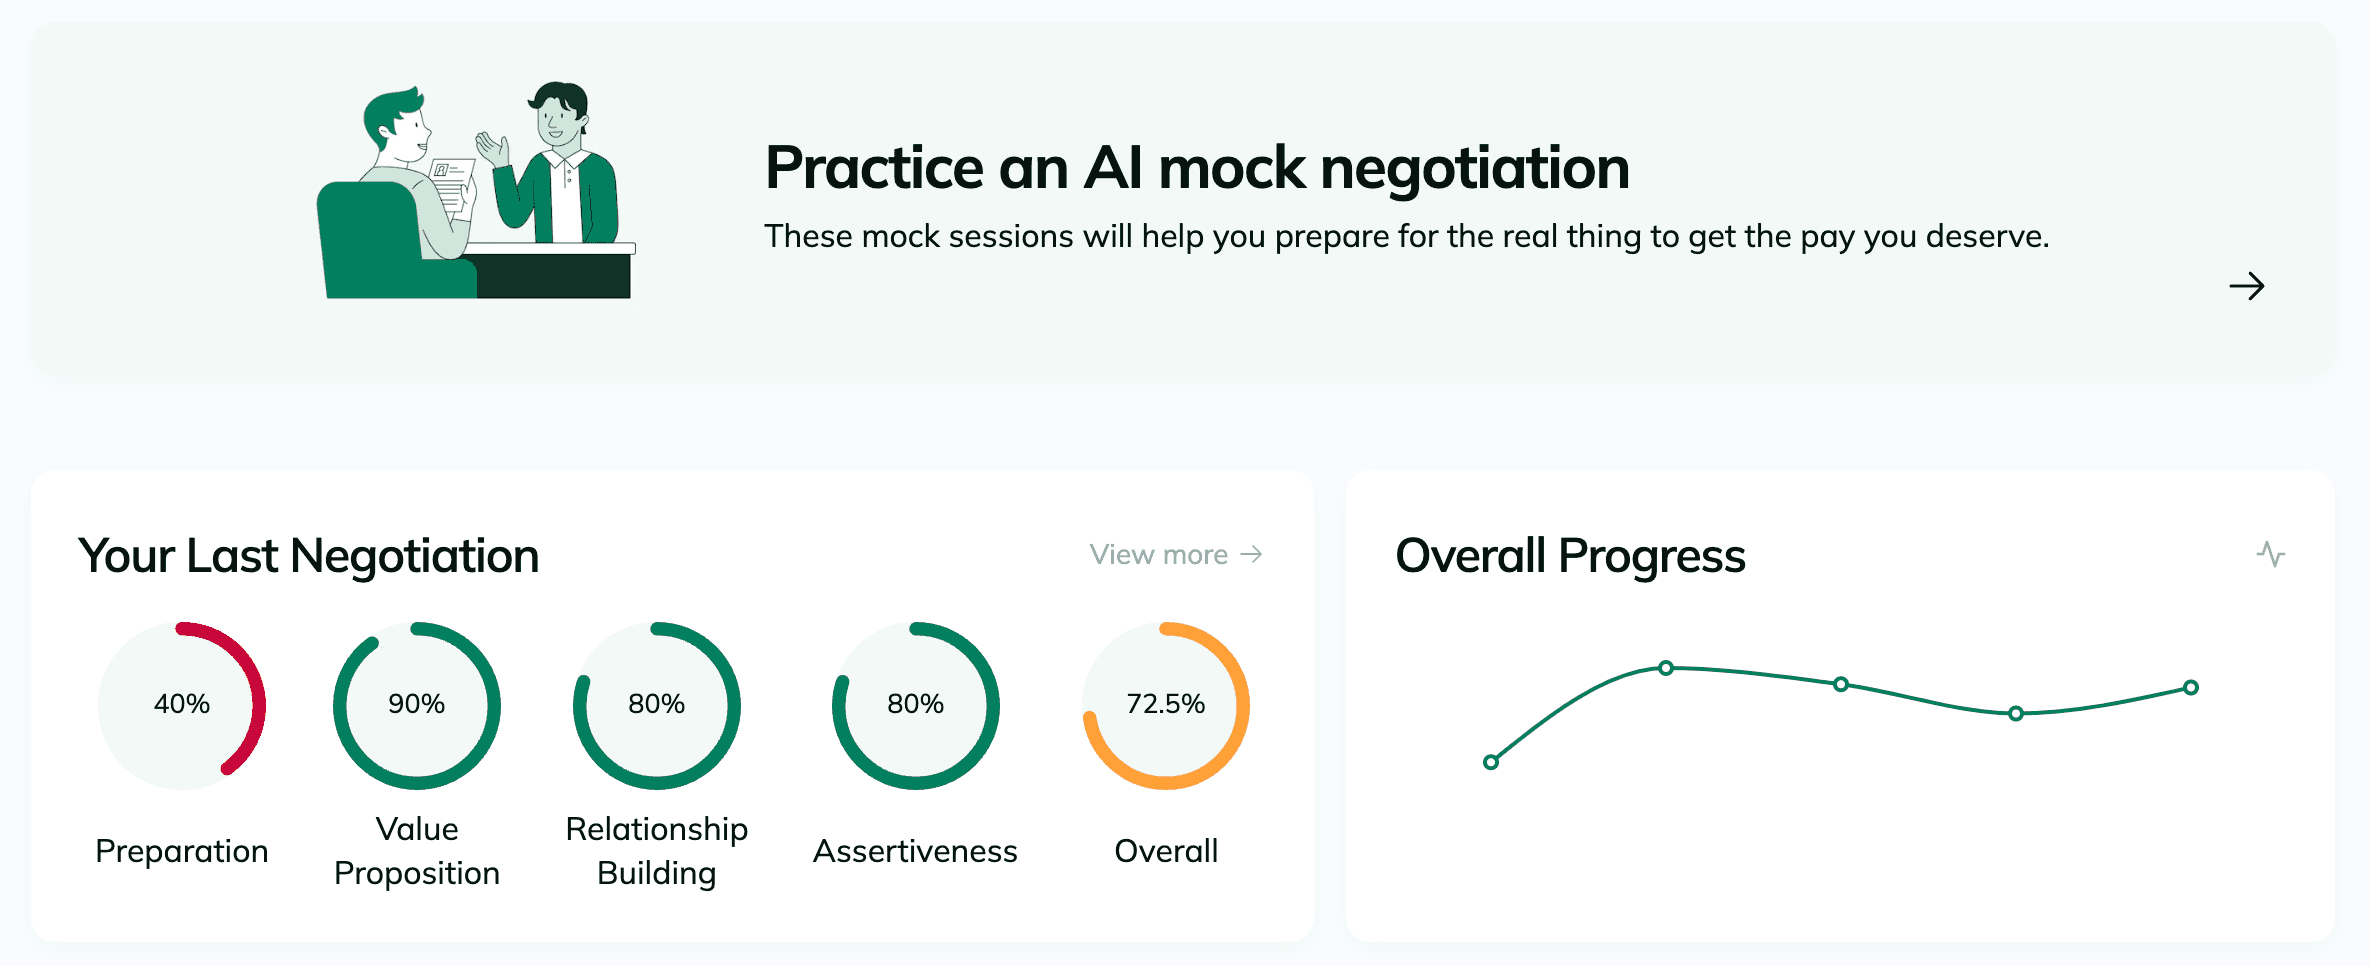This screenshot has height=966, width=2370.
Task: Click the Assertiveness label
Action: [915, 851]
